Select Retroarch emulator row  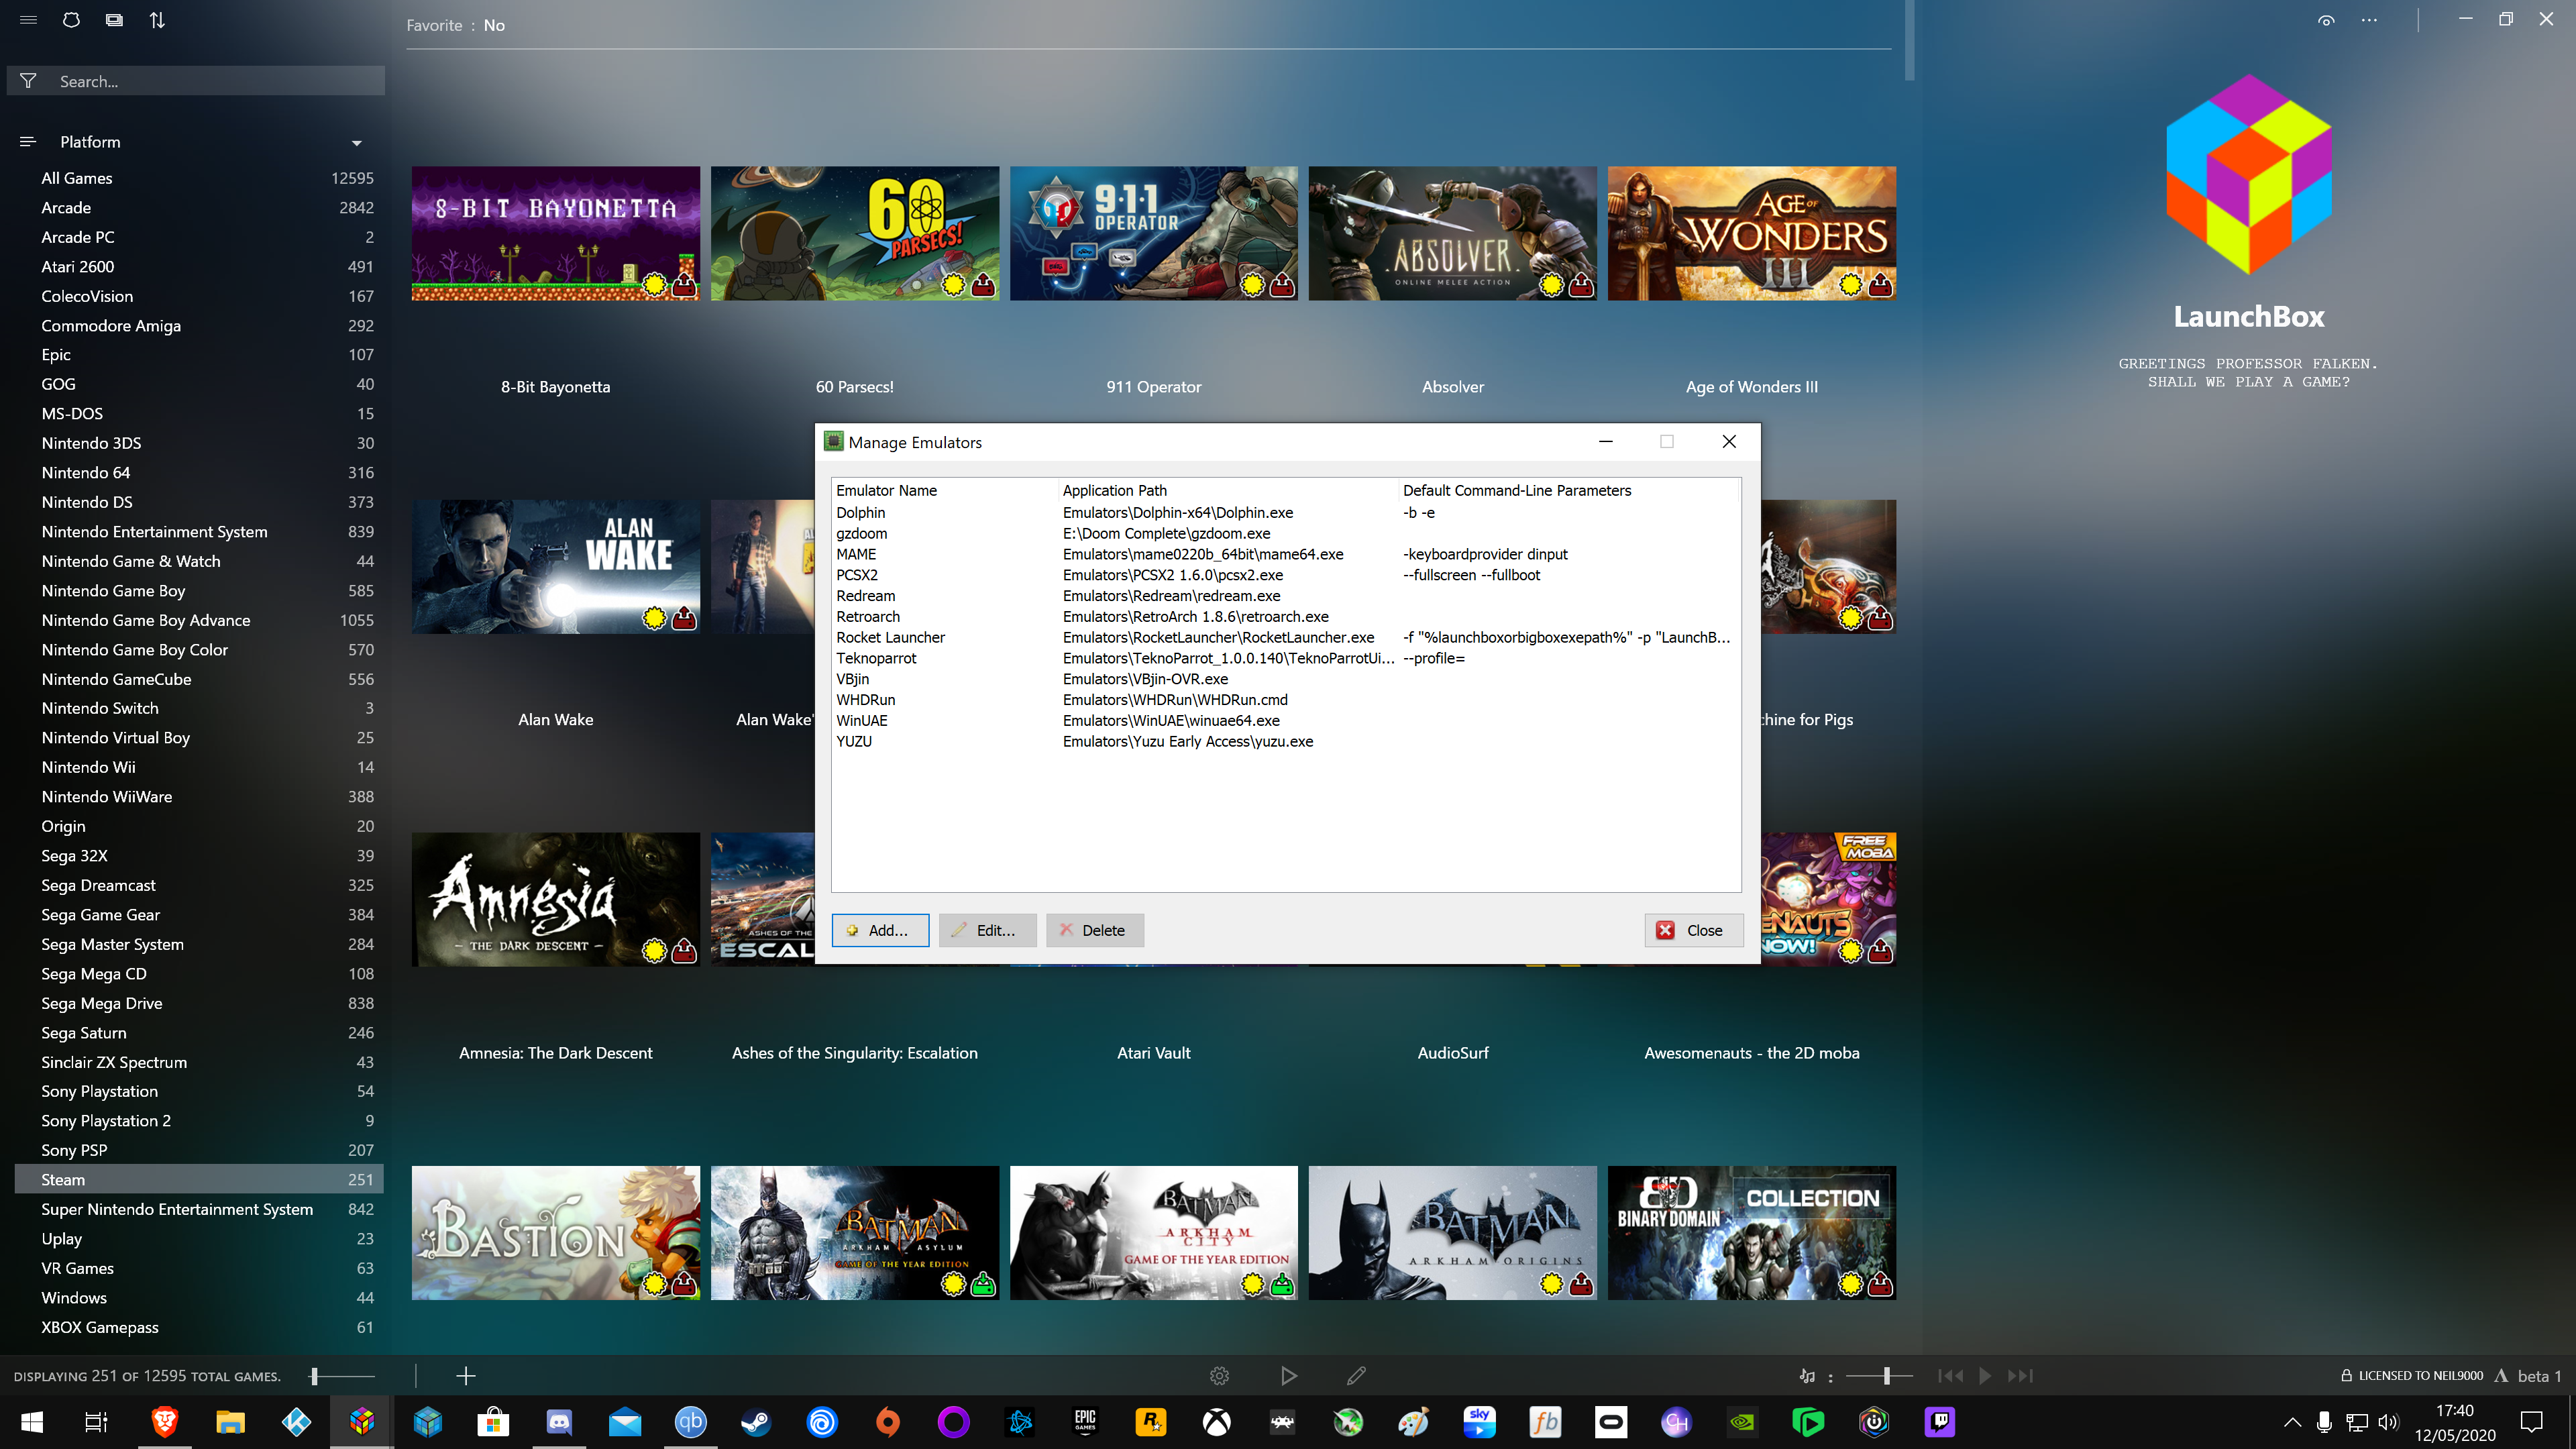pos(1285,617)
